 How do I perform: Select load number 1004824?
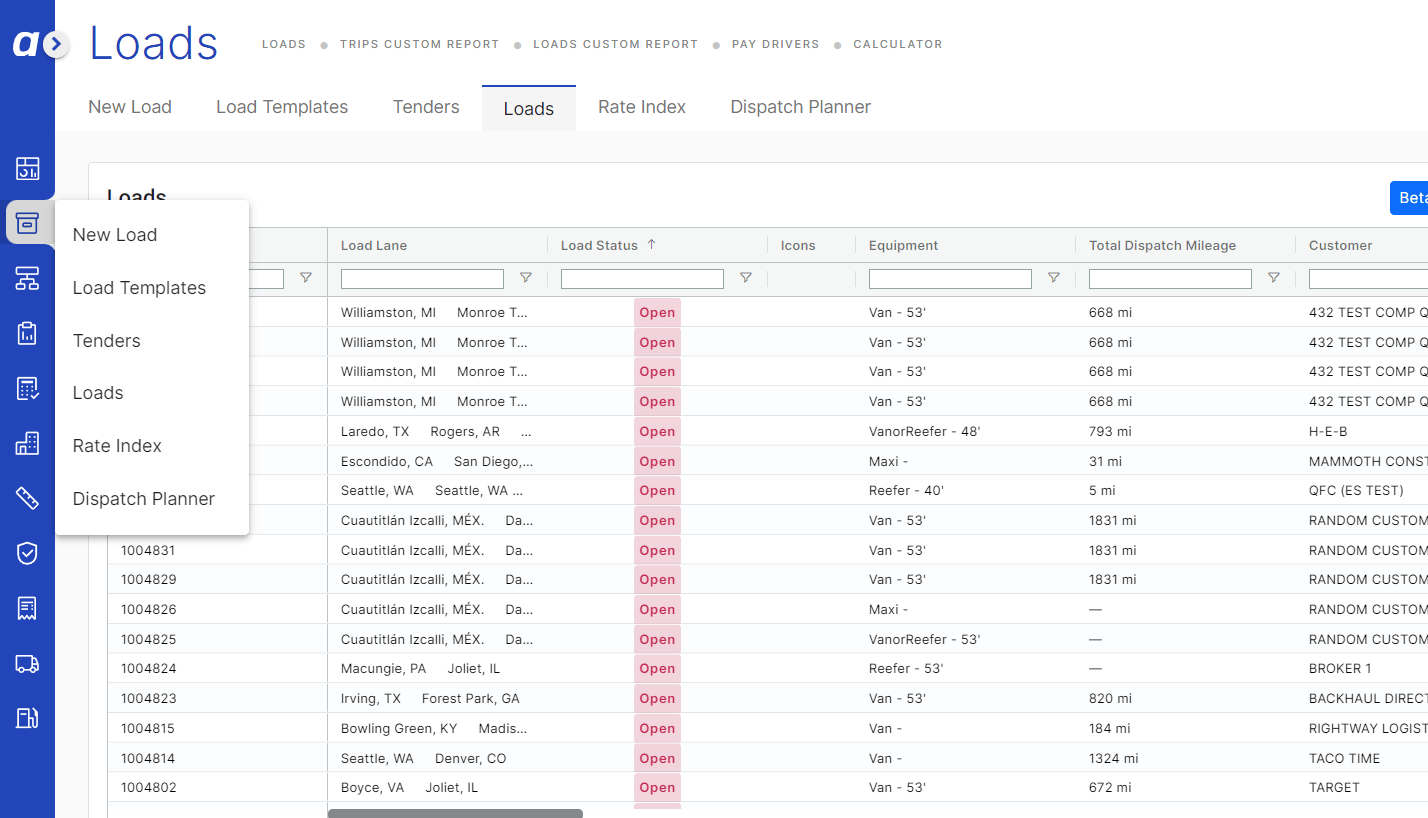click(x=149, y=668)
